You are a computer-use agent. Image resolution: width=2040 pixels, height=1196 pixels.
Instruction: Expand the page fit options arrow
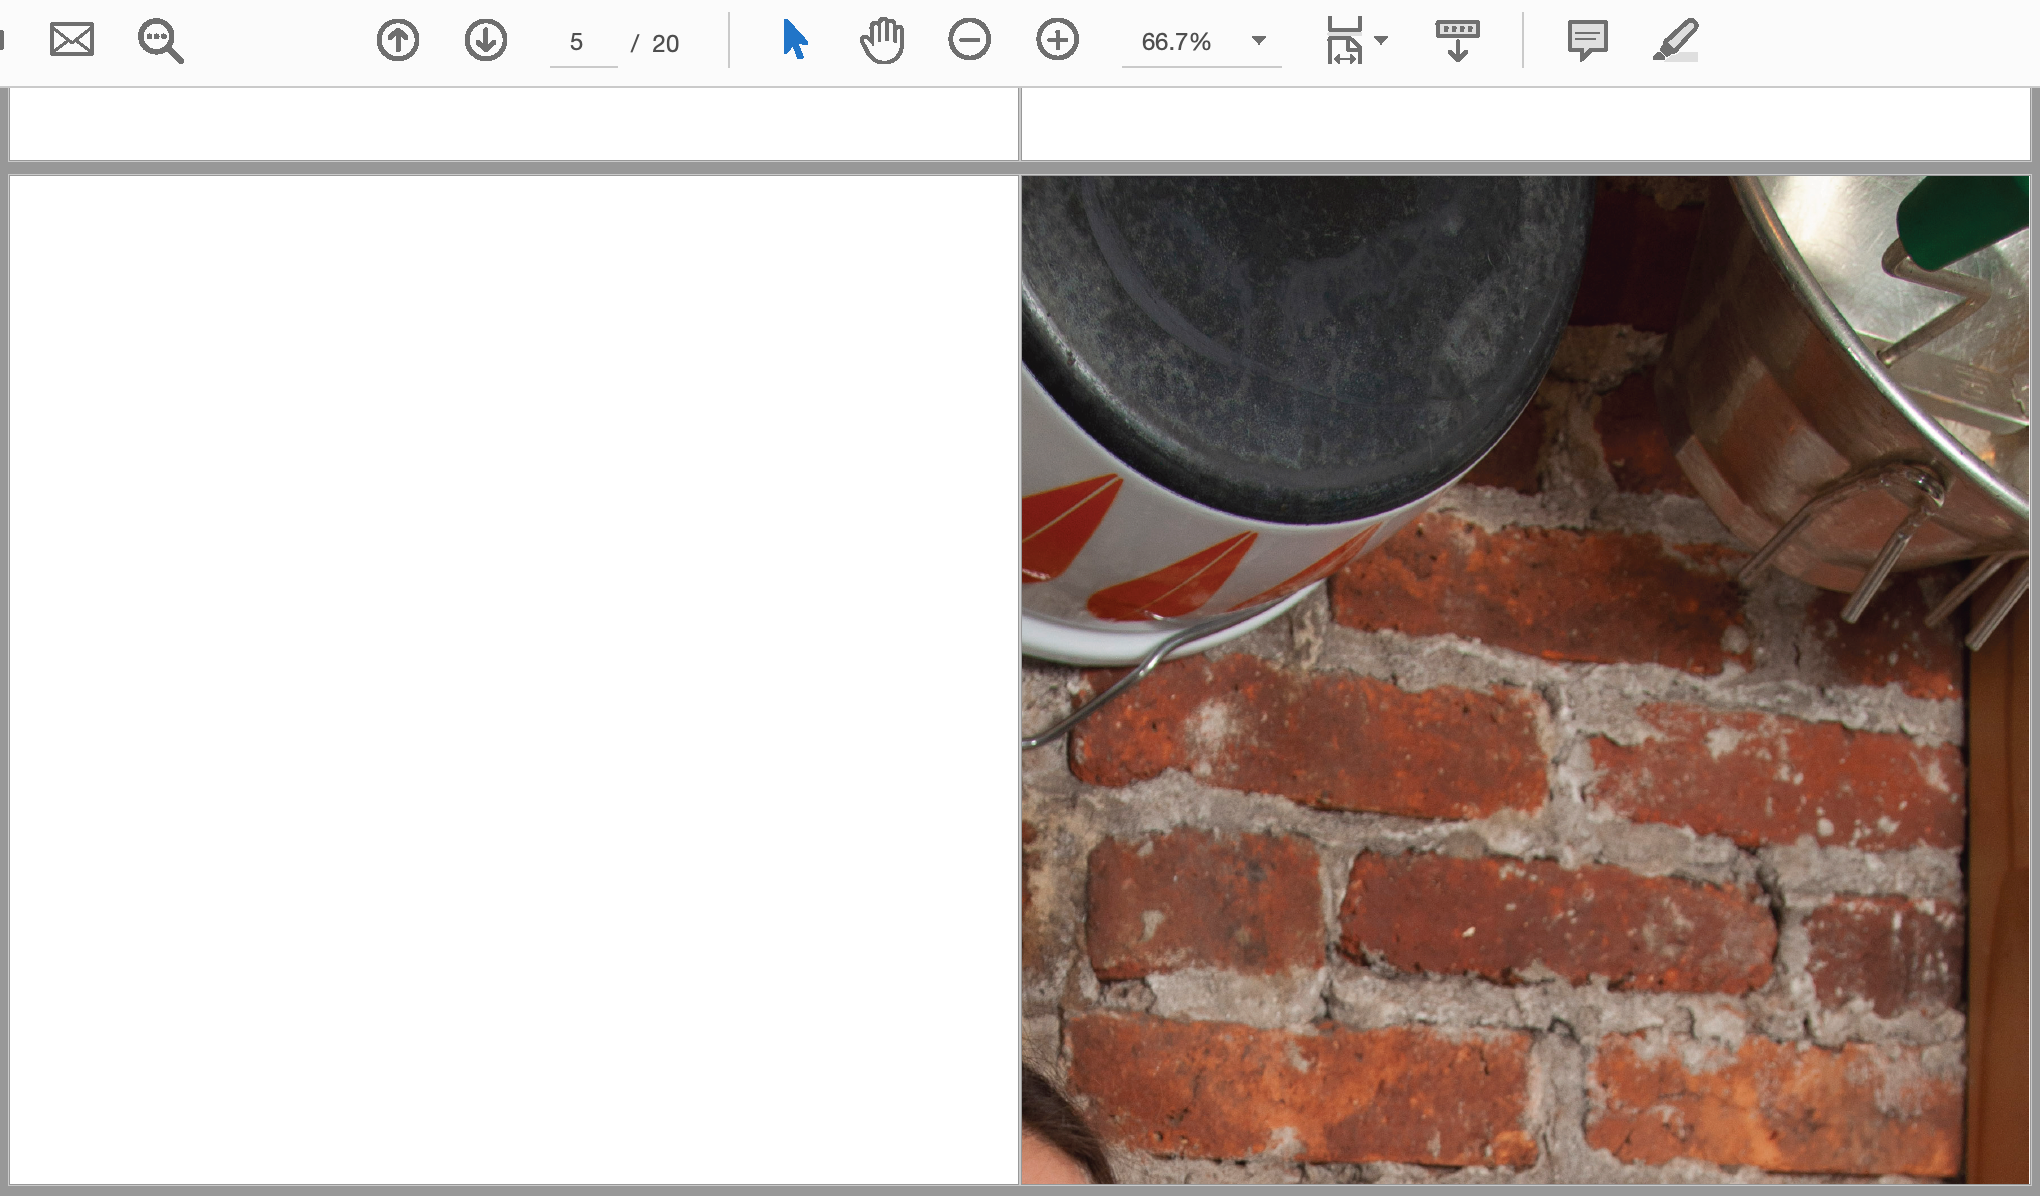point(1382,41)
